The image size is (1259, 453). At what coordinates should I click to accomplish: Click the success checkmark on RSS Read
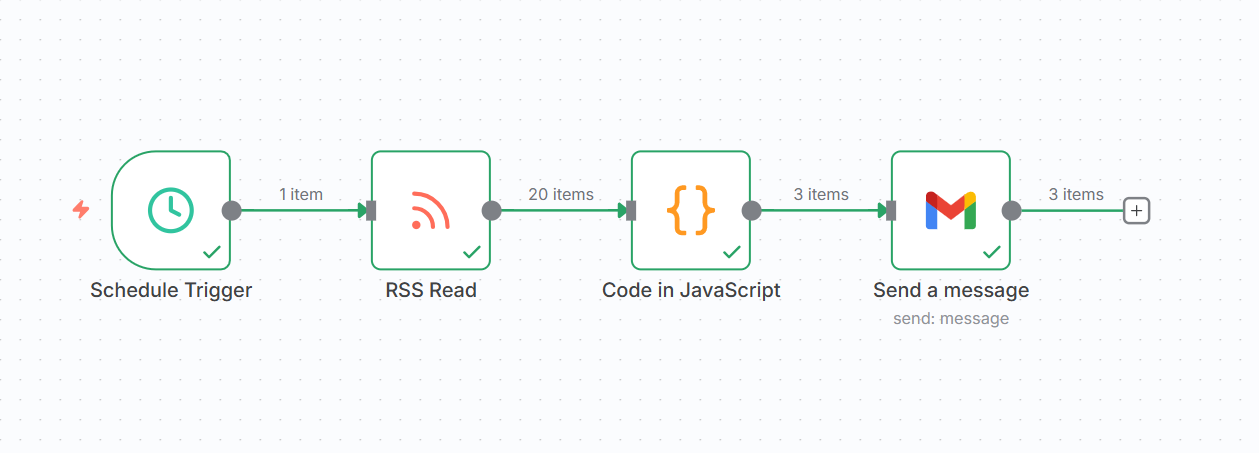tap(472, 252)
